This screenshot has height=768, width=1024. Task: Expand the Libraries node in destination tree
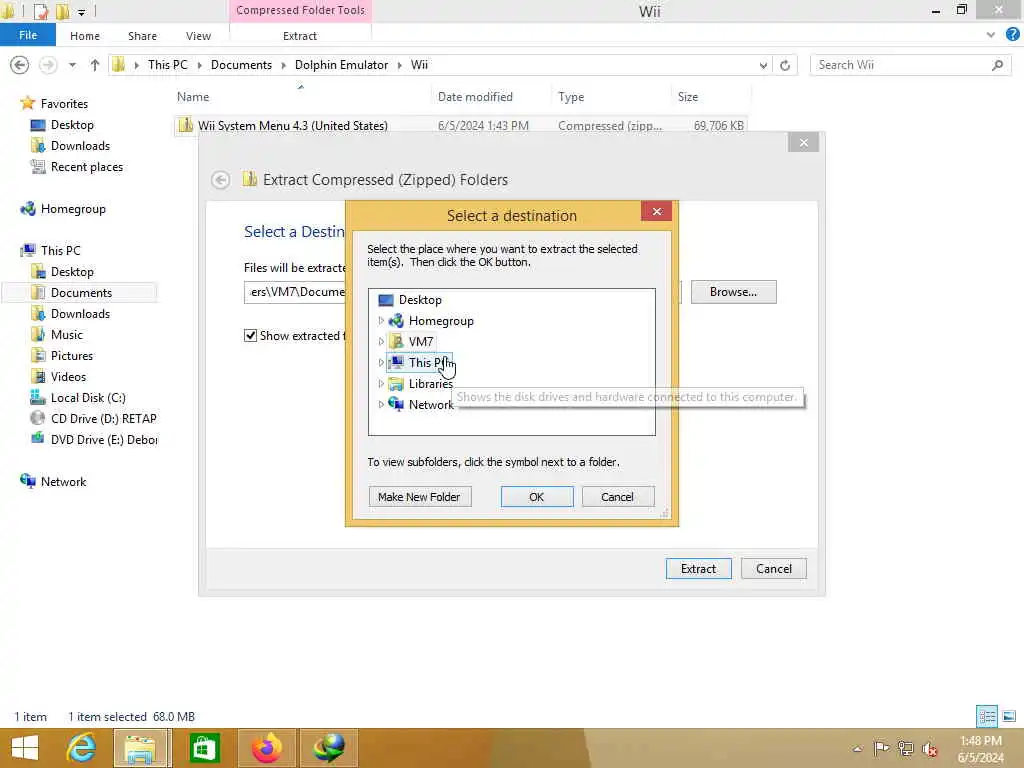point(381,383)
